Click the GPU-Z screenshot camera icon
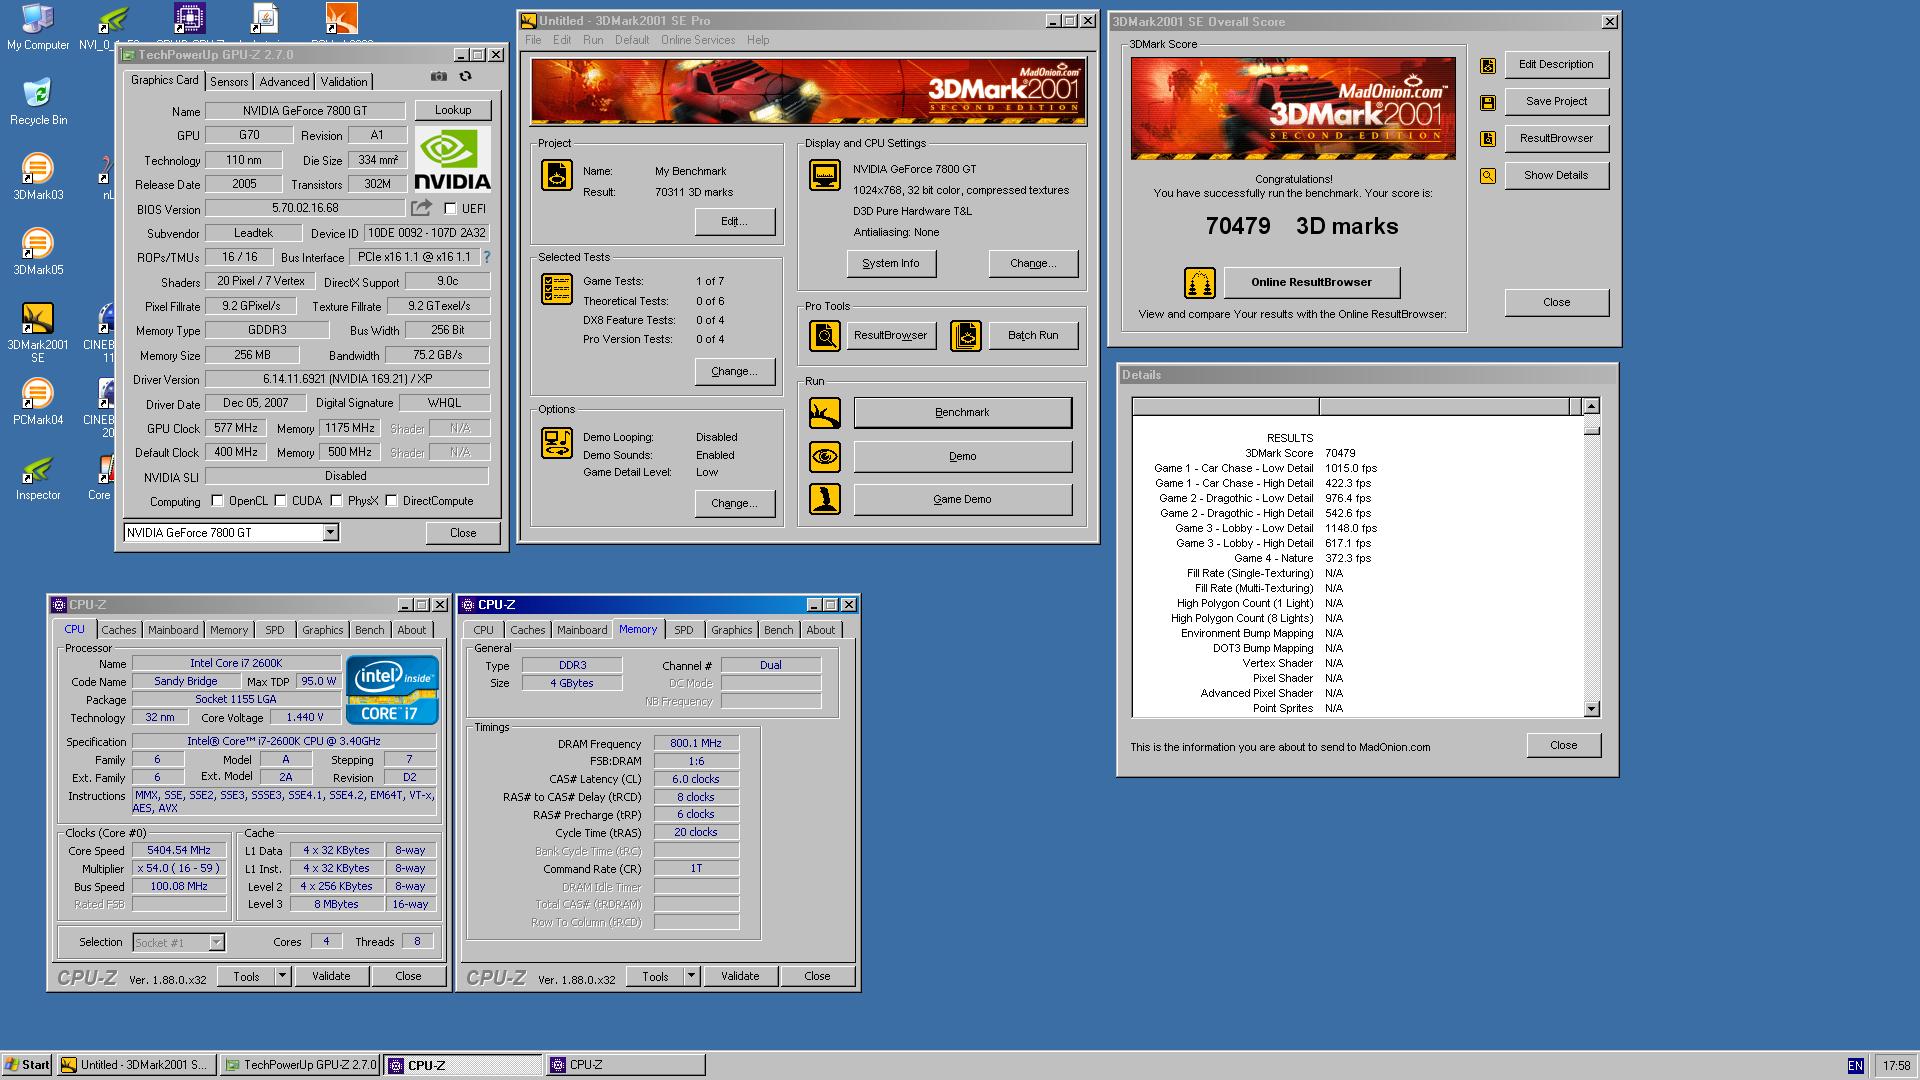 438,76
